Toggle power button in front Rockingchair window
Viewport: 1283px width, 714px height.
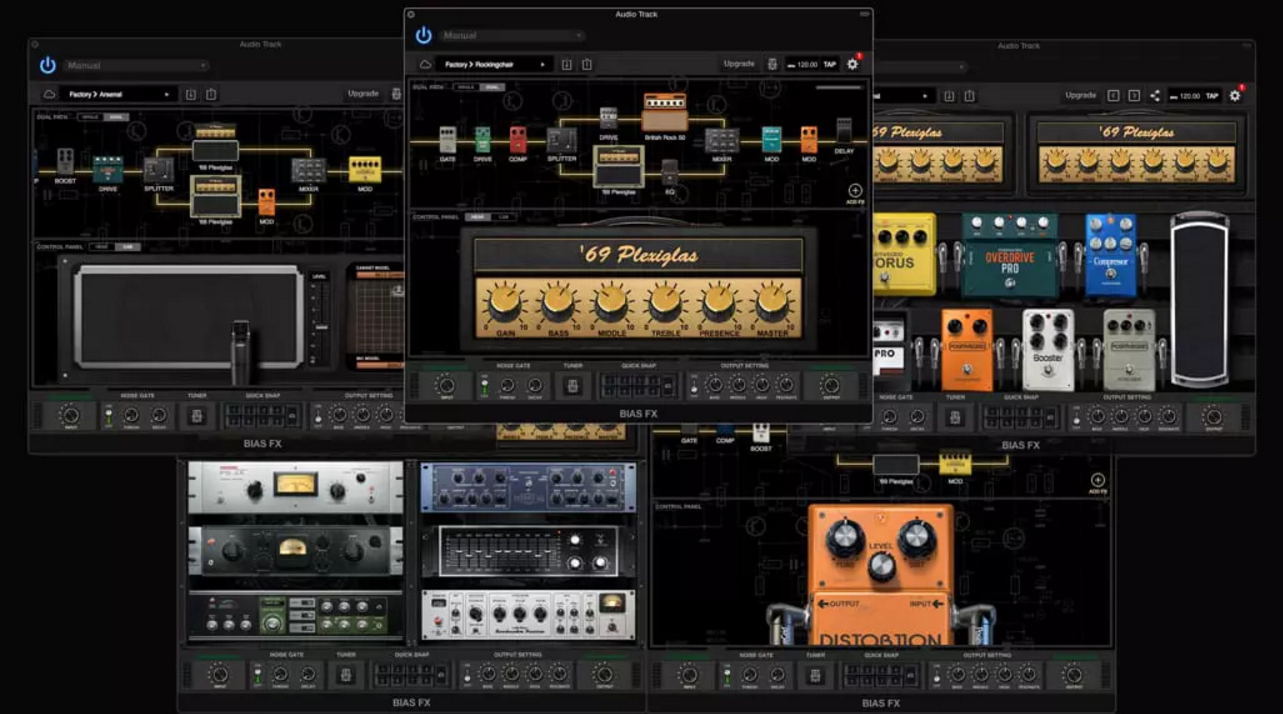click(x=423, y=36)
